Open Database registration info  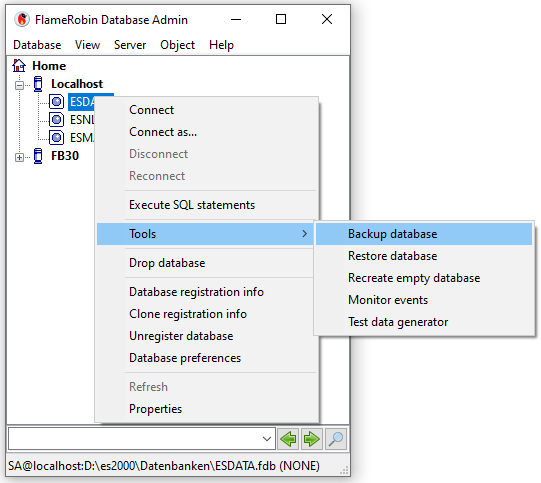click(205, 292)
